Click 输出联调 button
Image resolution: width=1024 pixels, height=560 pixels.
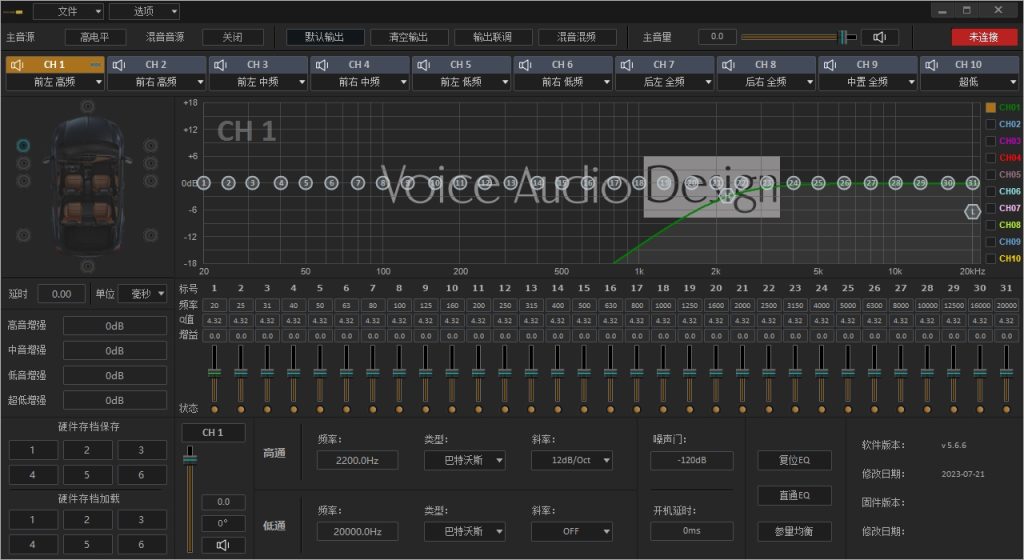click(x=493, y=37)
